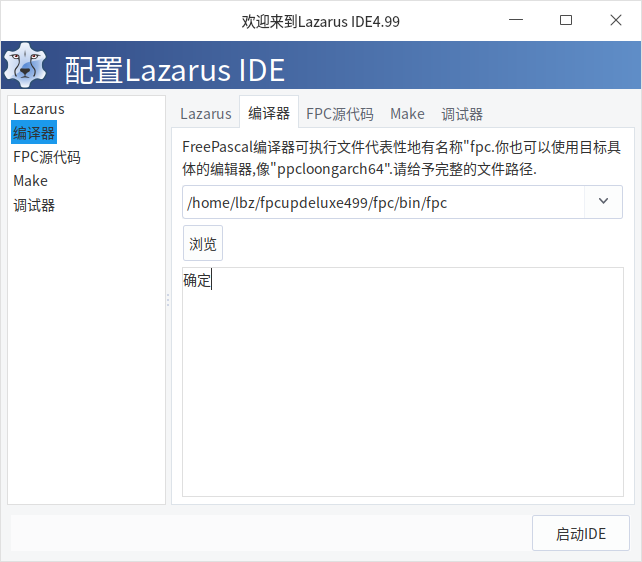Select FPC源代码 in the left list
The image size is (642, 562).
47,157
